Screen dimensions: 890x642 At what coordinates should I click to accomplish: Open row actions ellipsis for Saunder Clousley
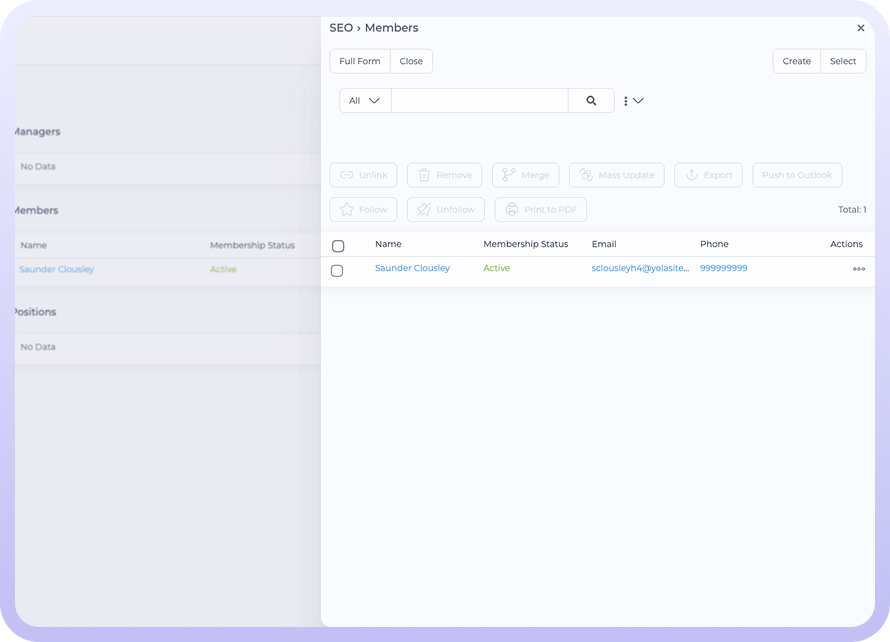coord(858,269)
